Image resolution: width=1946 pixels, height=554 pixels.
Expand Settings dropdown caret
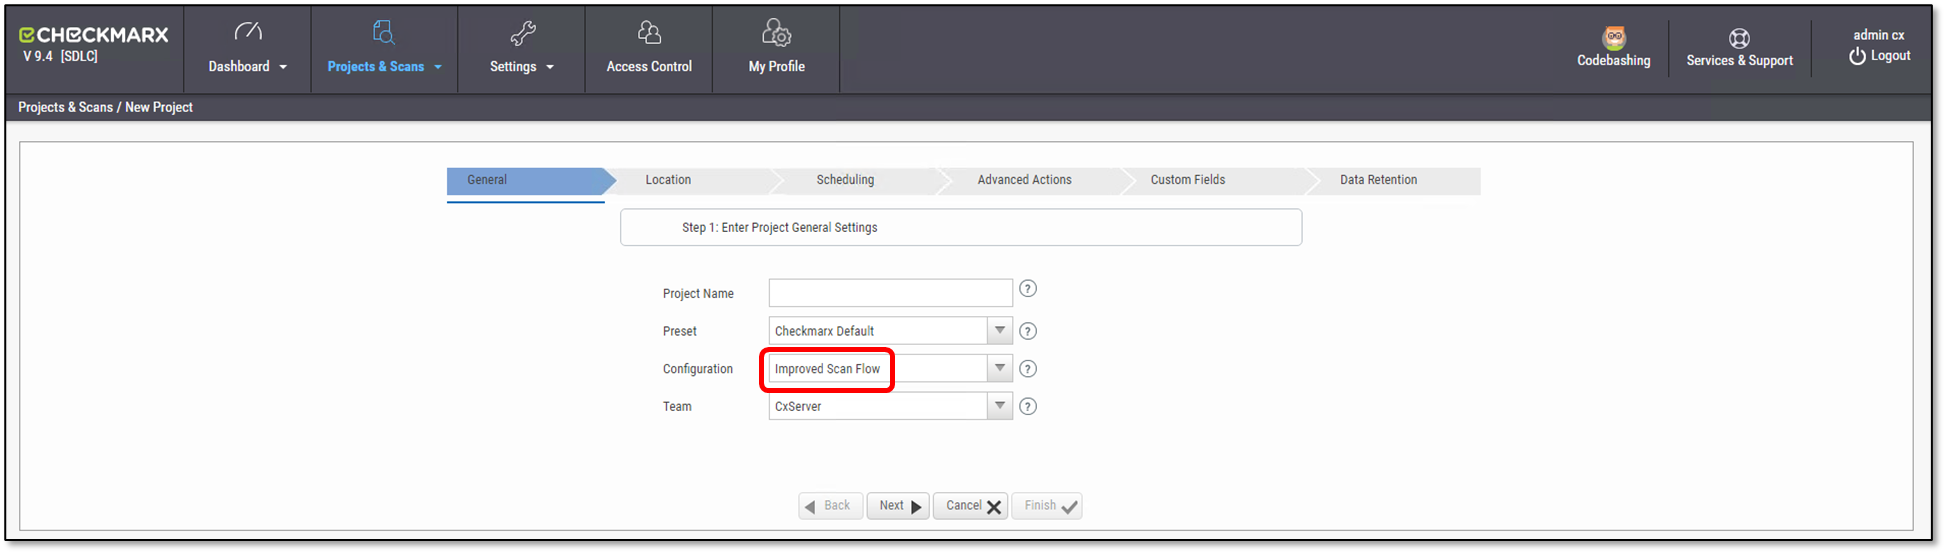coord(550,67)
